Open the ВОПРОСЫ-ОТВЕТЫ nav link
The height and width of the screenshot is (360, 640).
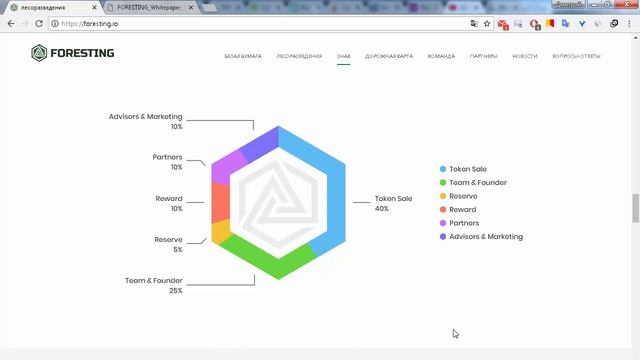pos(576,56)
